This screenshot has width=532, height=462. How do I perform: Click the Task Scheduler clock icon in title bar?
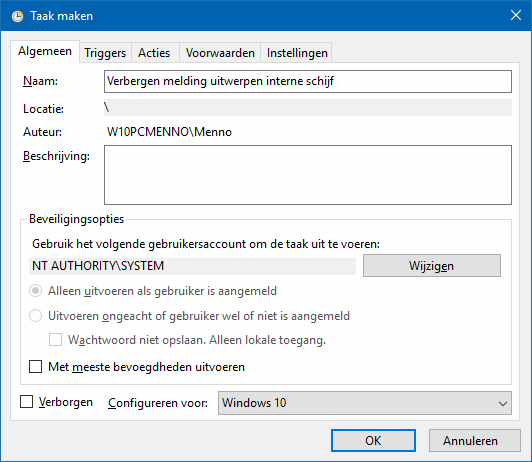17,16
